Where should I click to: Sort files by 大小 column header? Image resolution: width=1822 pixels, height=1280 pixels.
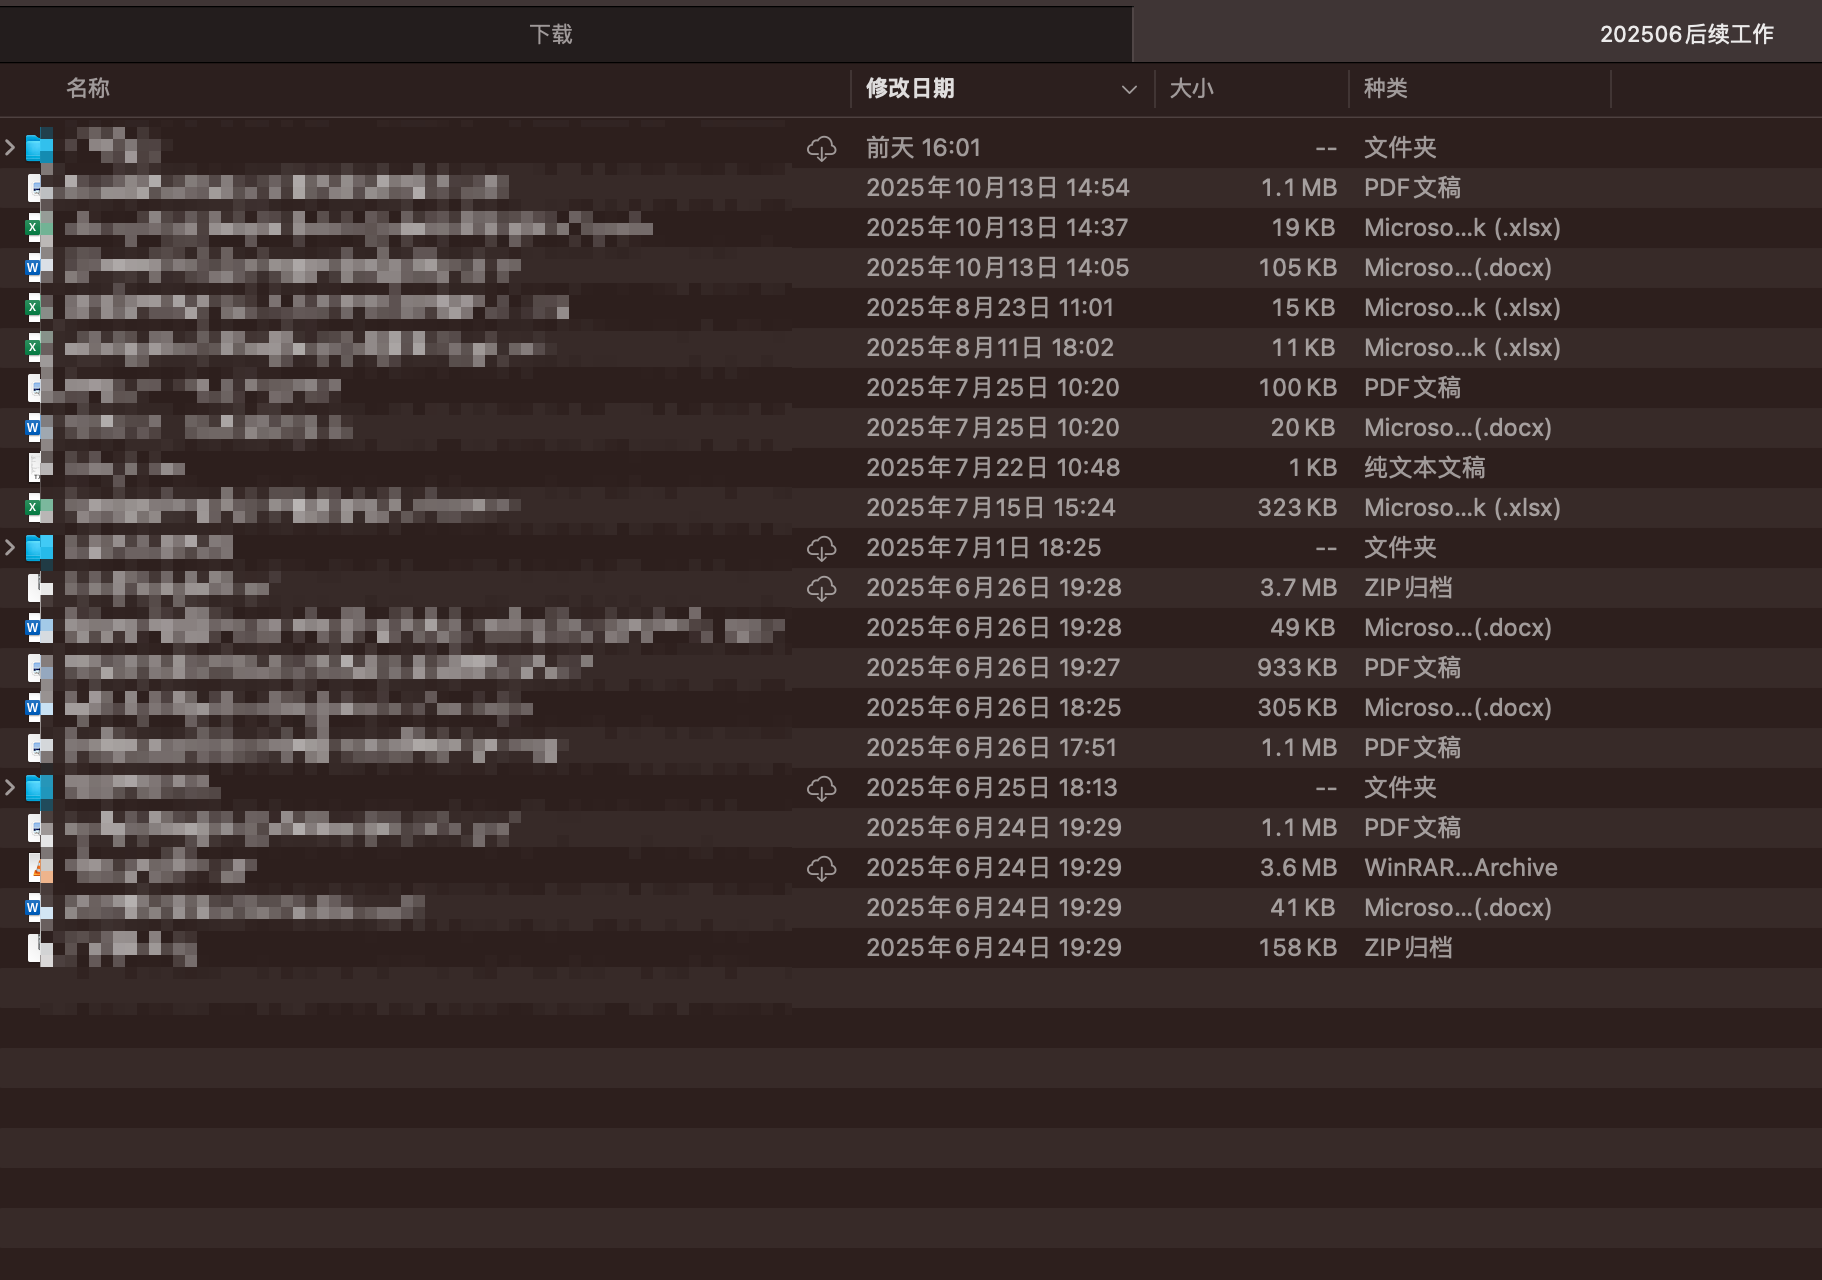point(1191,89)
